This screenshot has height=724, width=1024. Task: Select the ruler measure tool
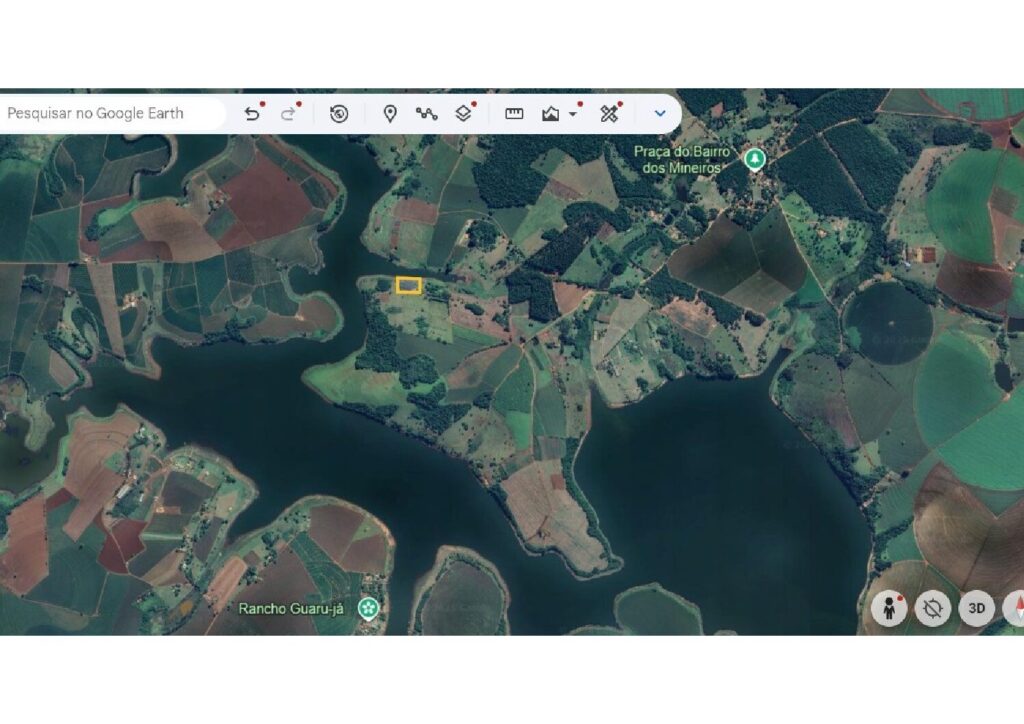514,114
